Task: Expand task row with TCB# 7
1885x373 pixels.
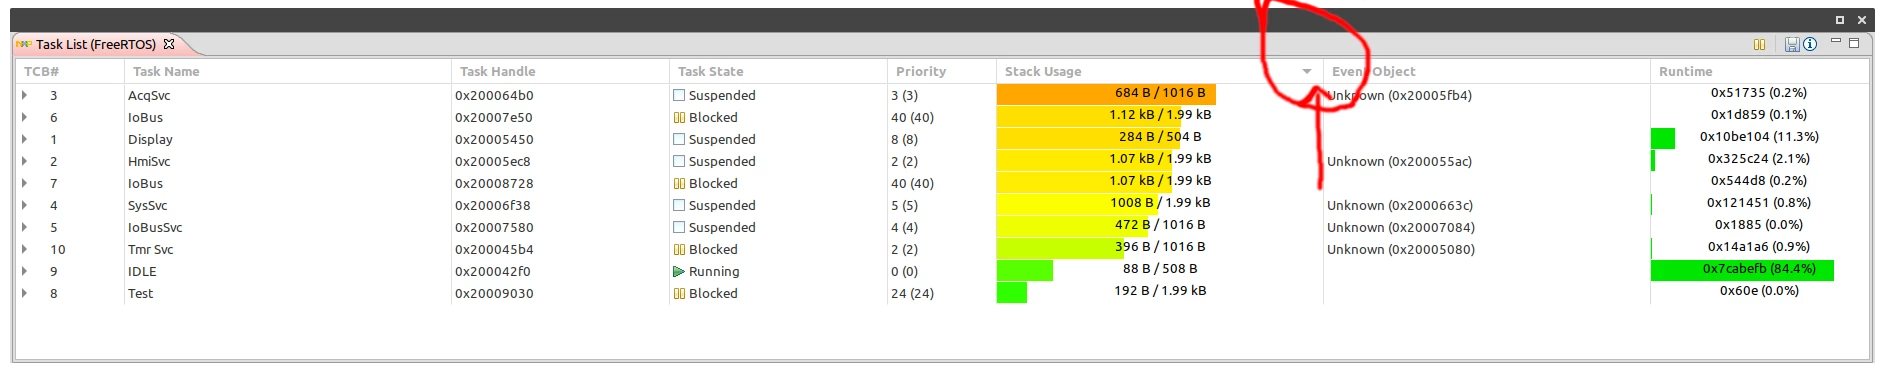Action: [x=24, y=183]
